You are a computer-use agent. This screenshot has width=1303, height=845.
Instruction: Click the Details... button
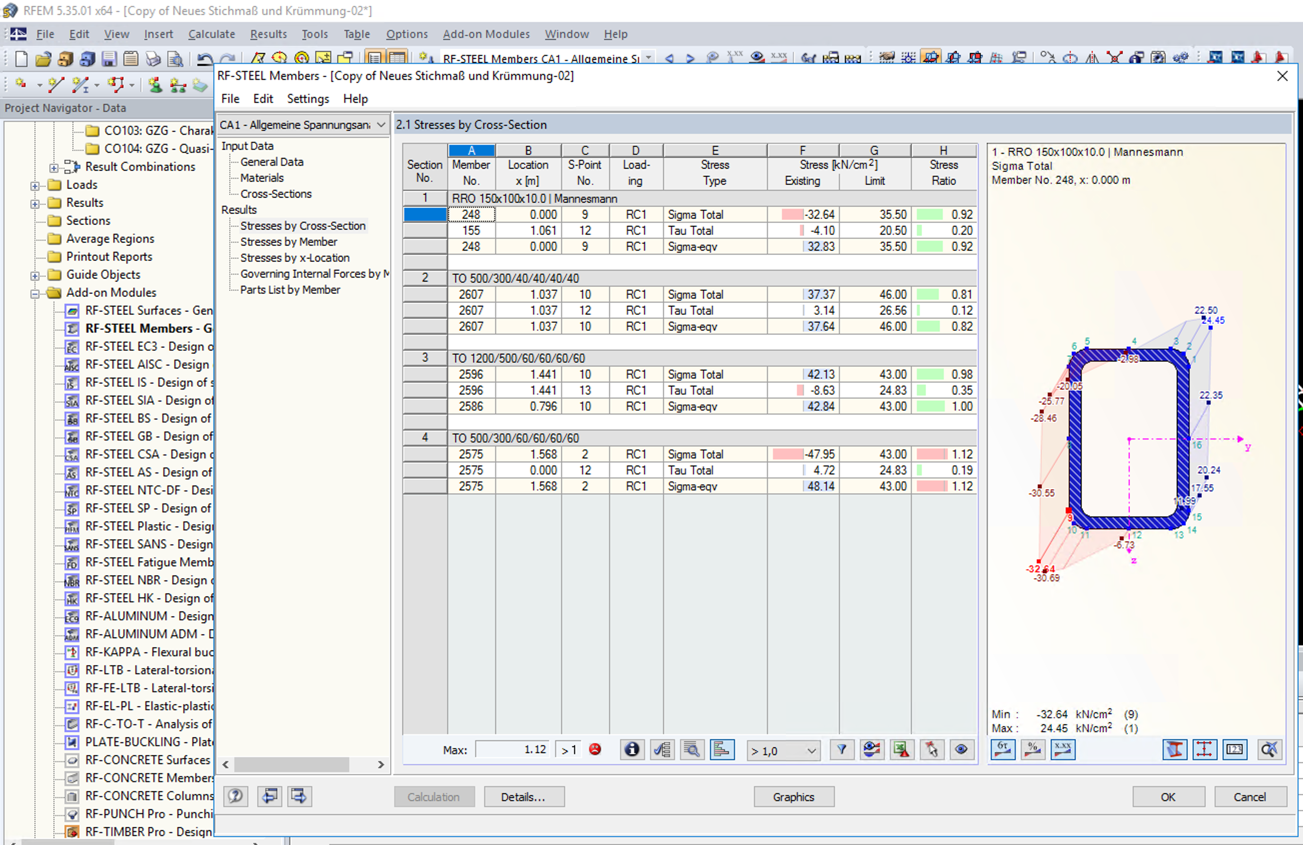click(x=524, y=797)
